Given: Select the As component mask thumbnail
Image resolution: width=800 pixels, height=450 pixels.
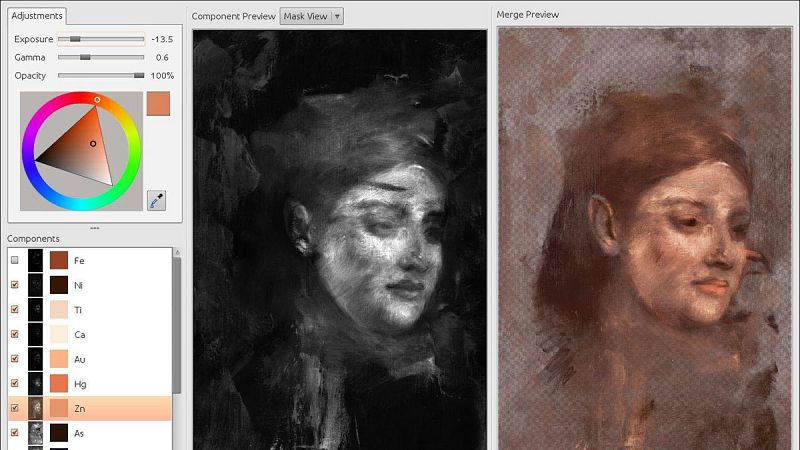Looking at the screenshot, I should tap(35, 433).
